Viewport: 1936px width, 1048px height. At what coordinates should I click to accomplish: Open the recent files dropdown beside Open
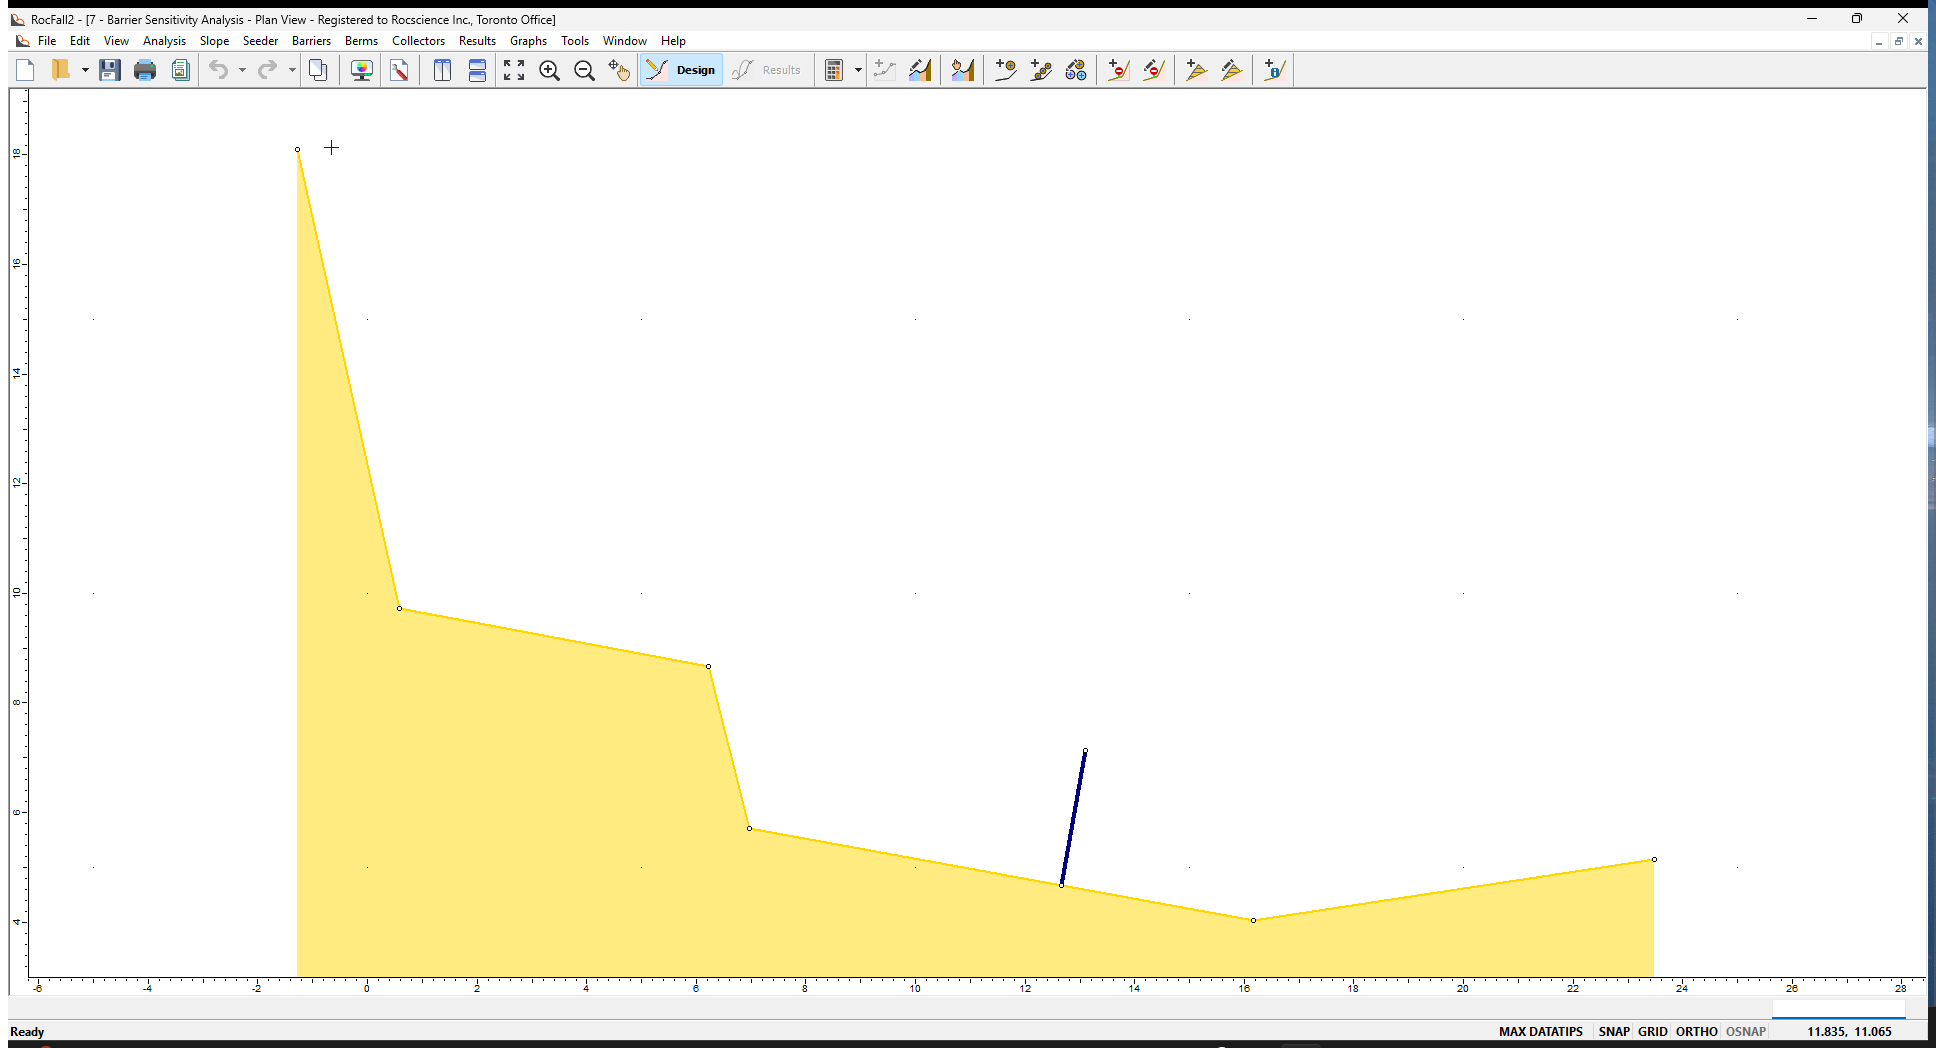[x=86, y=70]
